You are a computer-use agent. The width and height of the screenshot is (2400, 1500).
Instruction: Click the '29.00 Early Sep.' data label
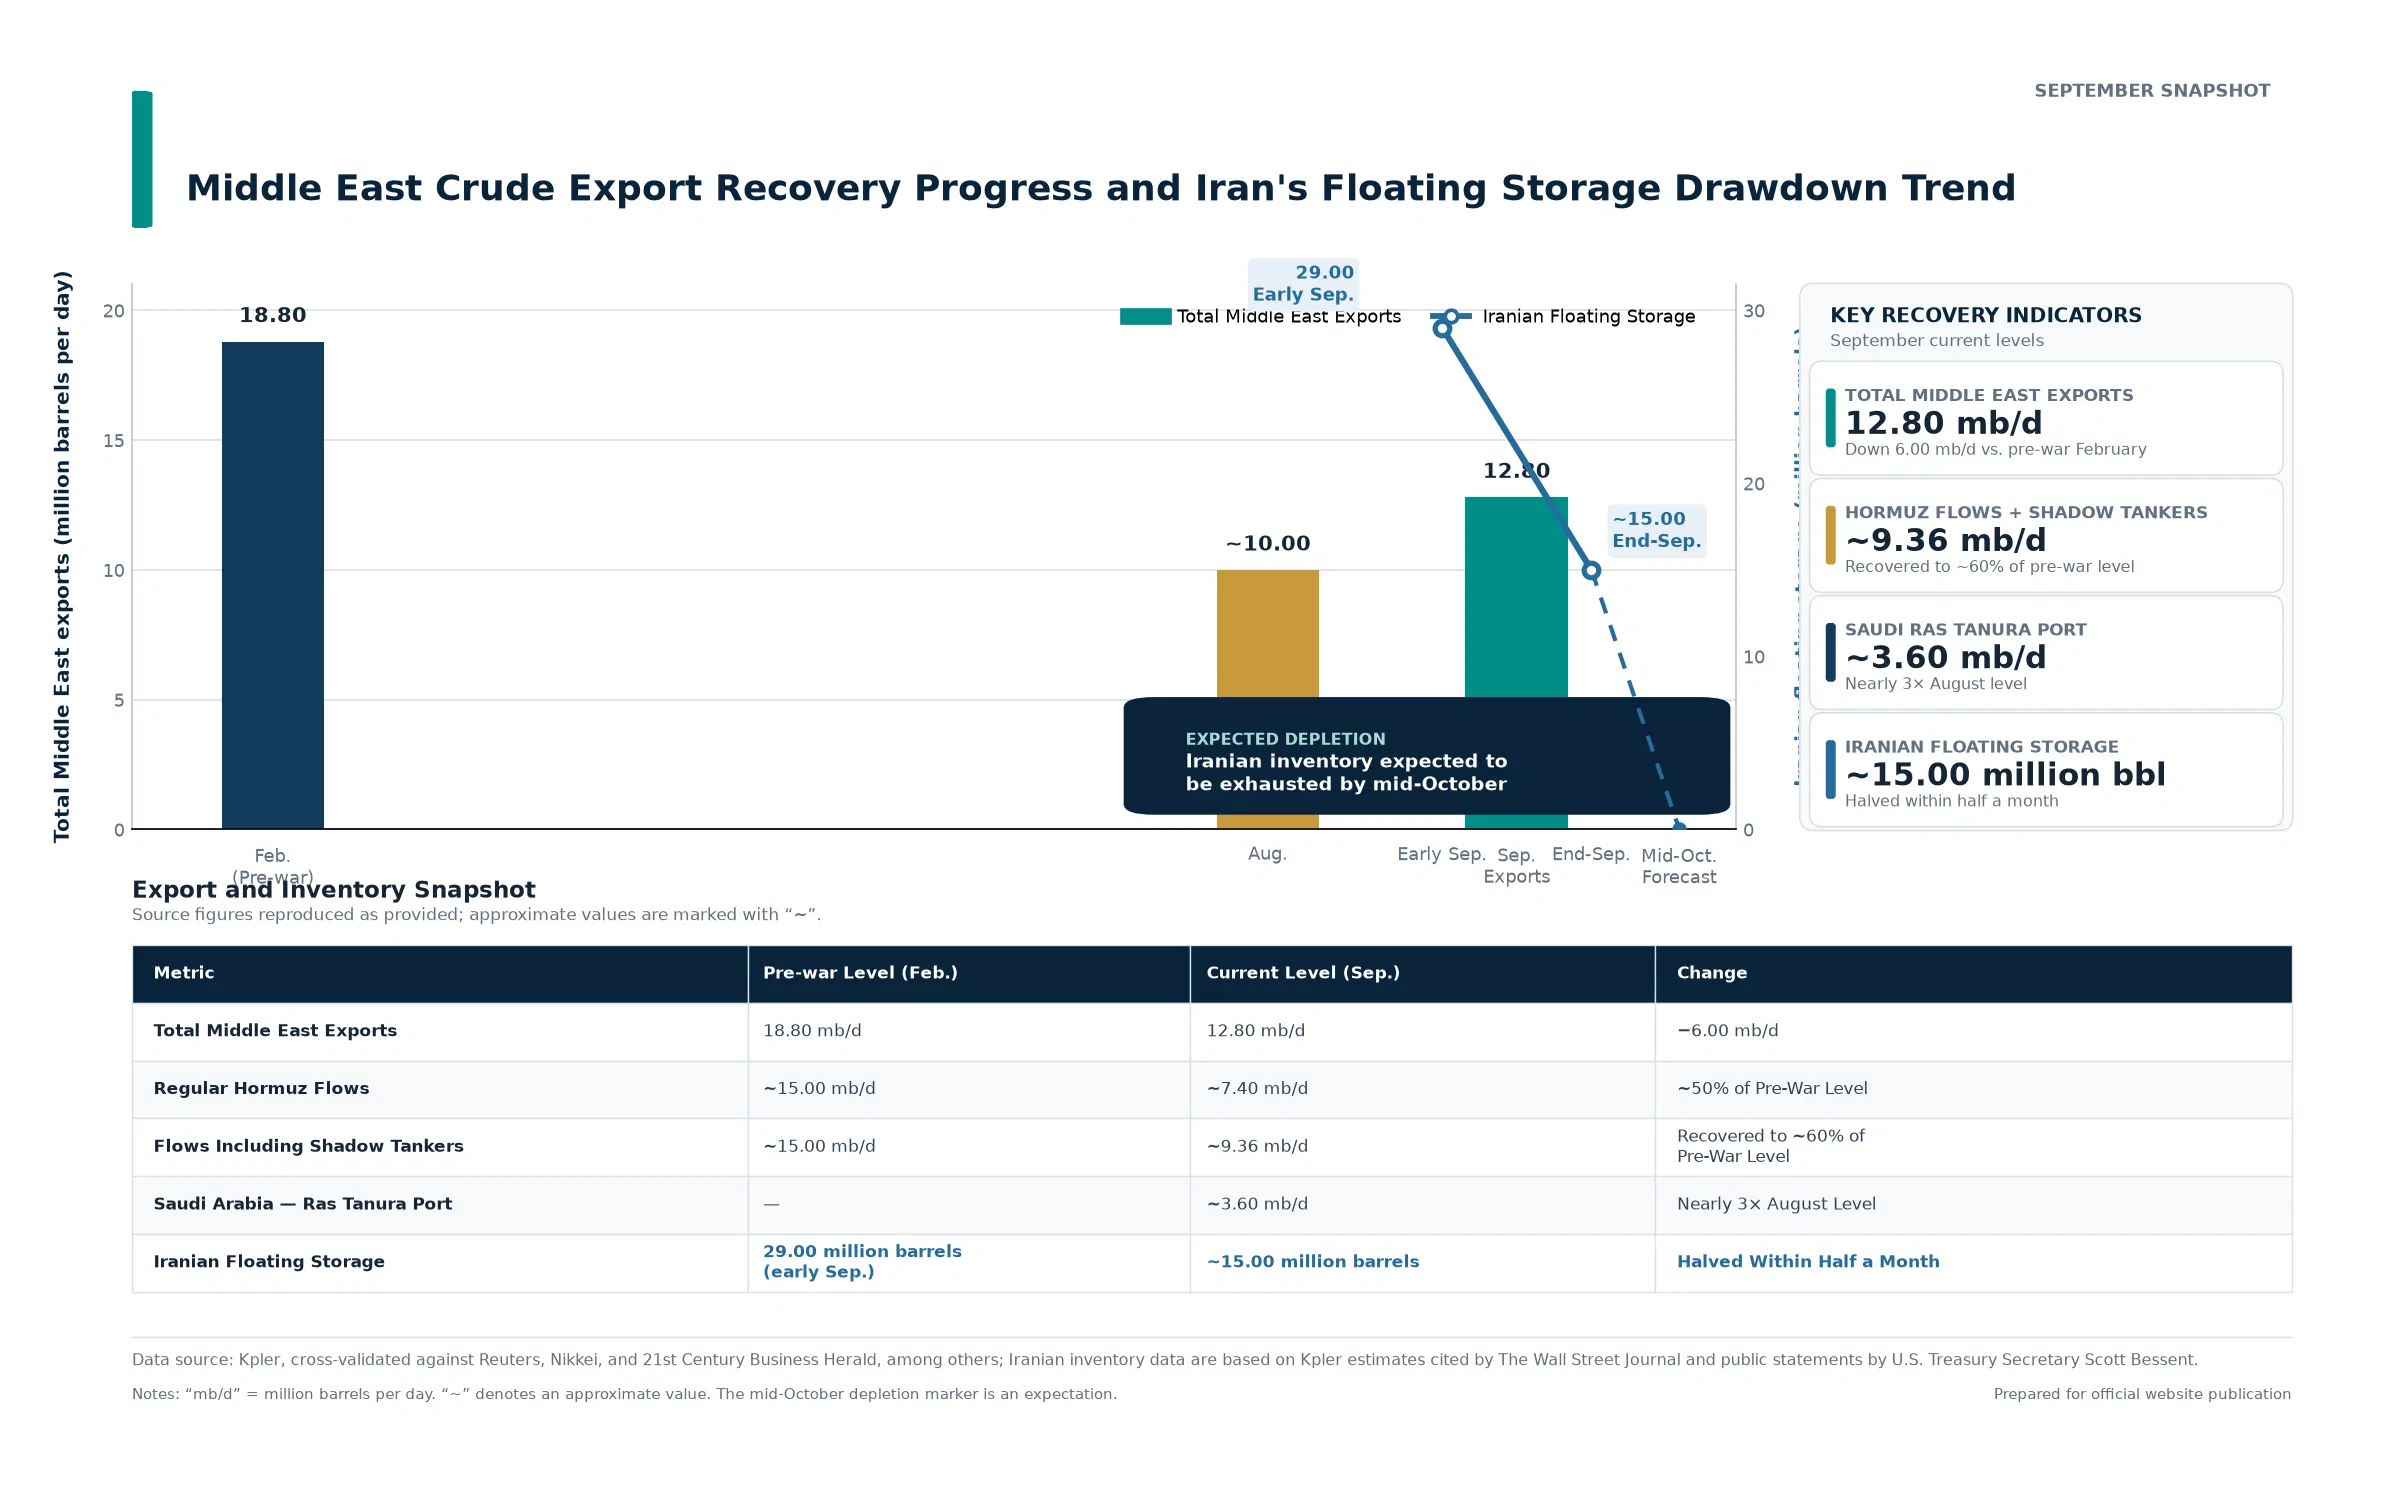coord(1303,283)
